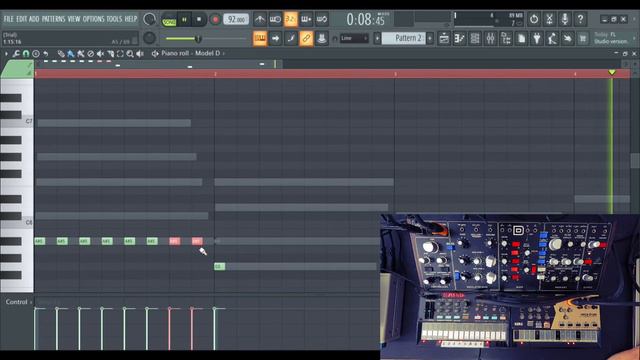Click the song position slider handle
The width and height of the screenshot is (640, 360).
click(198, 39)
